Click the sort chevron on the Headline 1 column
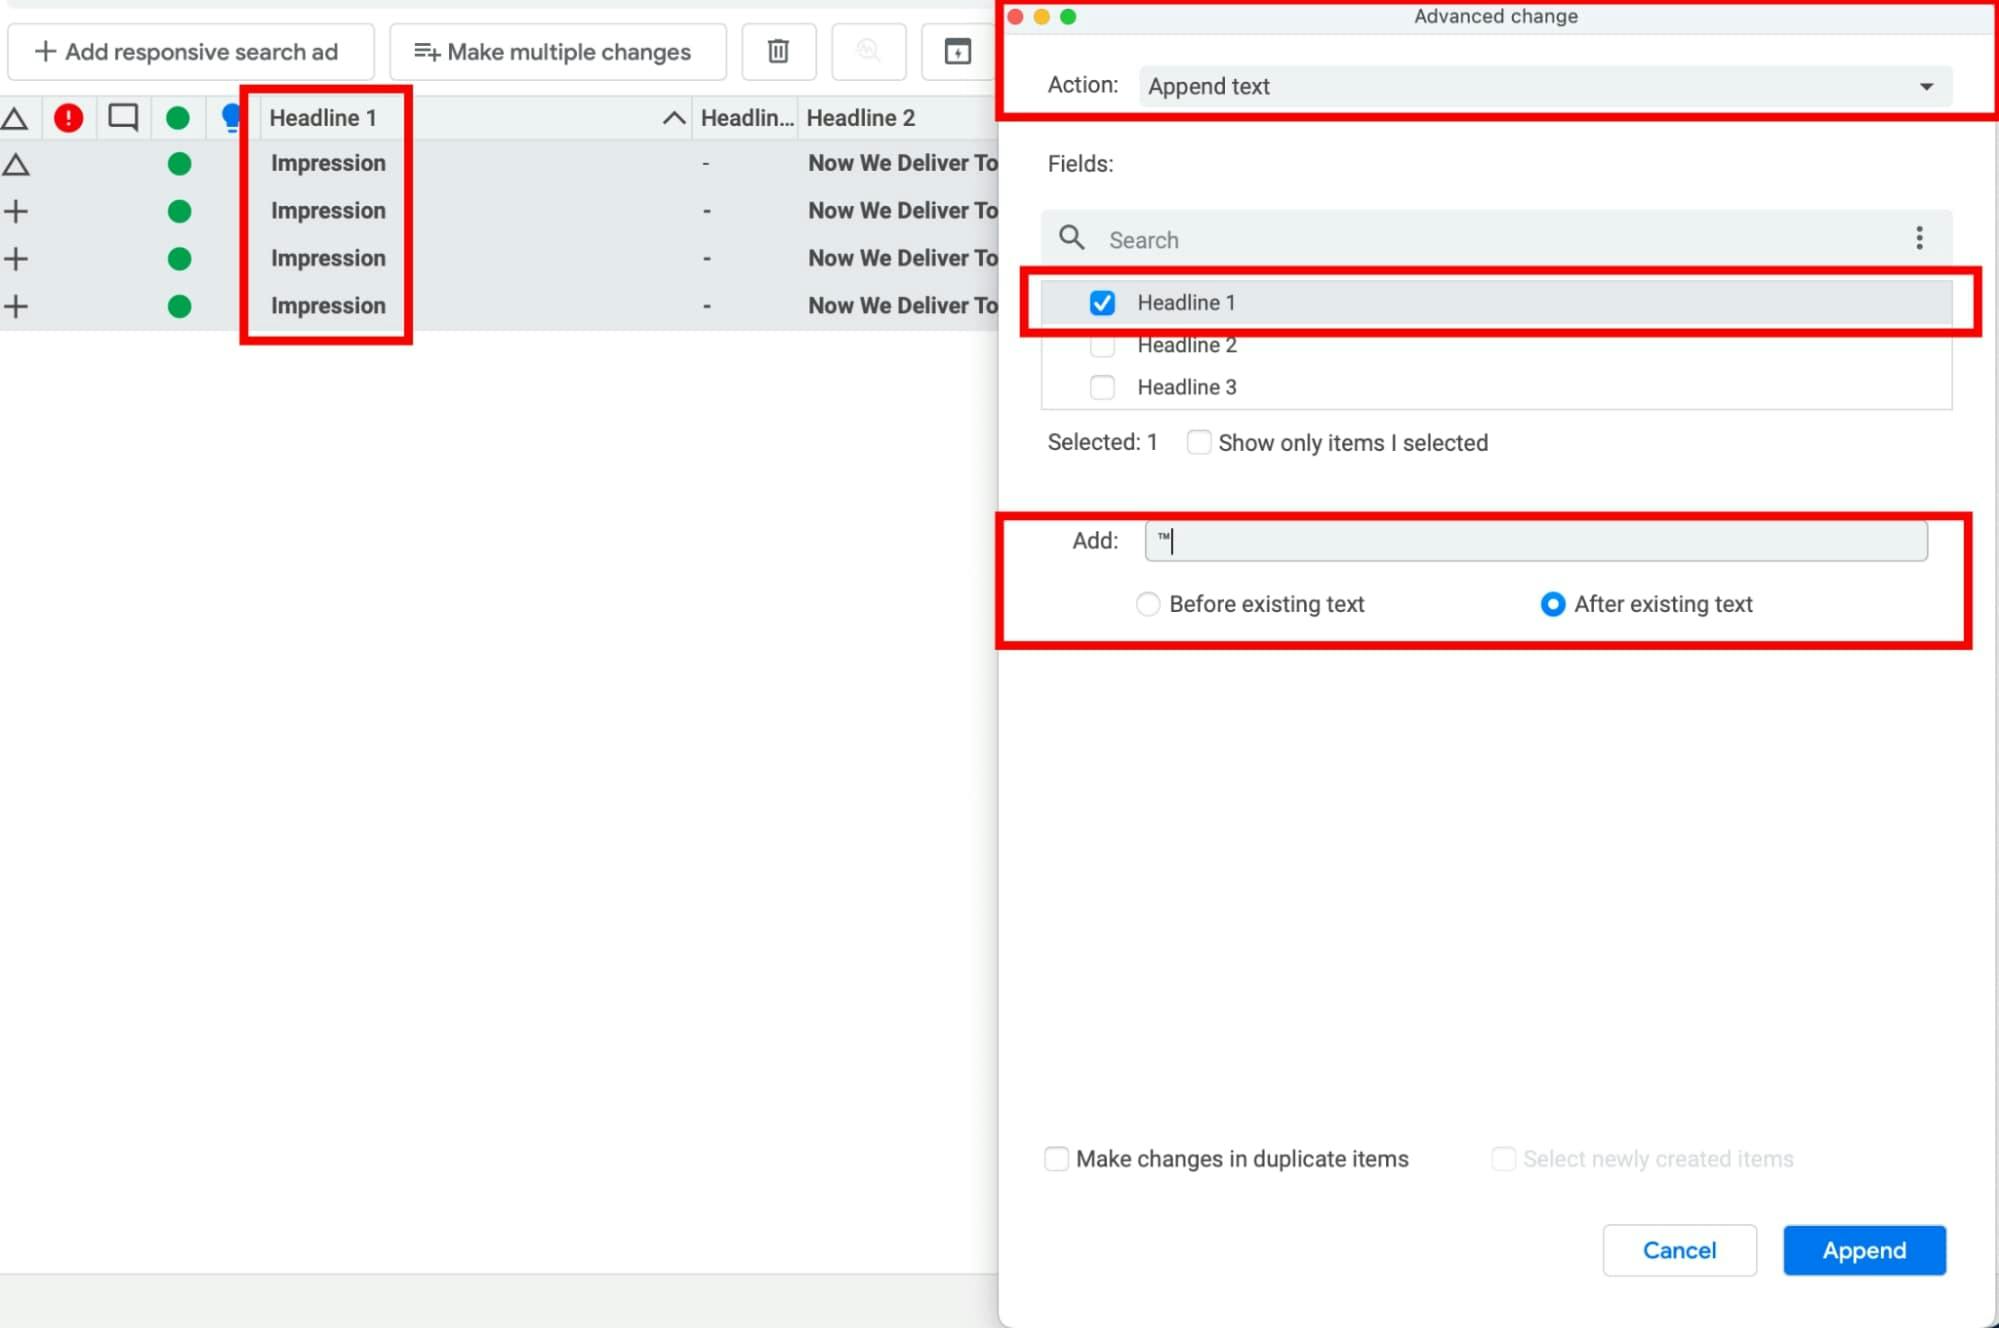 [673, 117]
